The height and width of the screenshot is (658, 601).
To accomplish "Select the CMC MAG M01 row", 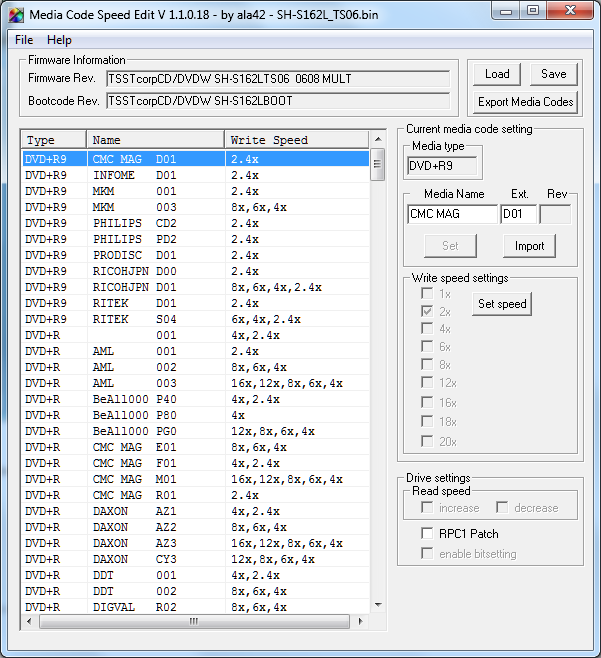I will [x=196, y=479].
